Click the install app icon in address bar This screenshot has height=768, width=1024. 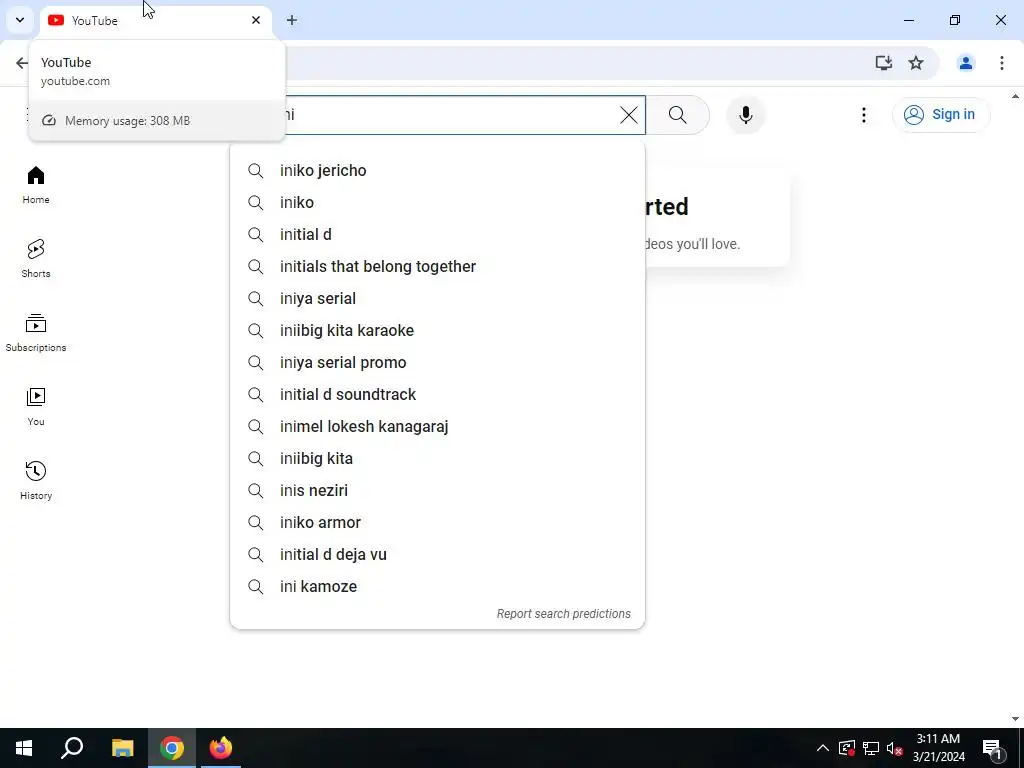[x=883, y=63]
